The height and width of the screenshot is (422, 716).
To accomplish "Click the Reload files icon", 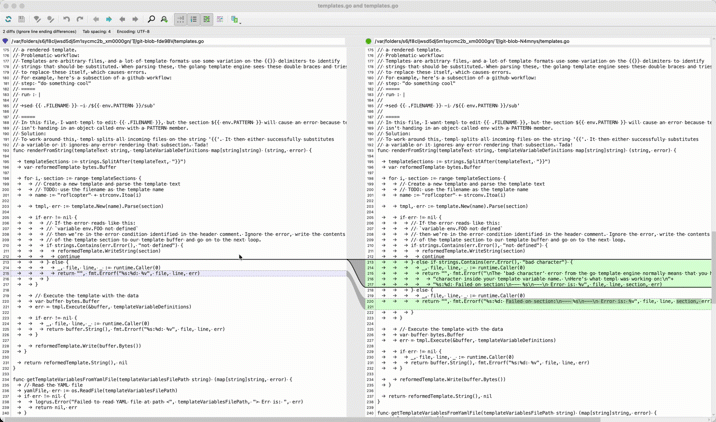I will tap(8, 19).
